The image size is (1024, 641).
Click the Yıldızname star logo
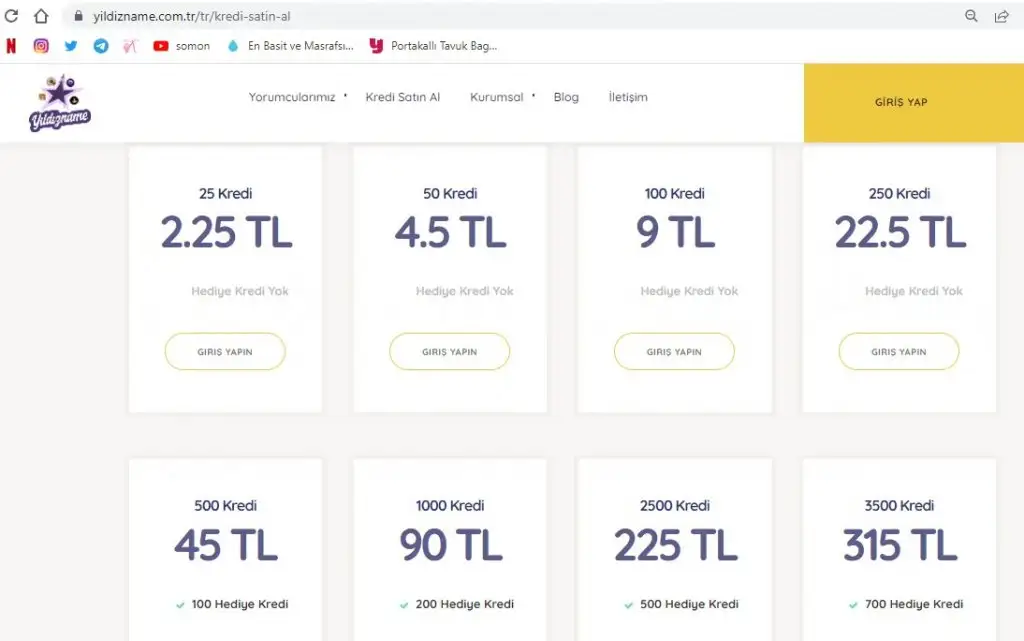point(60,104)
